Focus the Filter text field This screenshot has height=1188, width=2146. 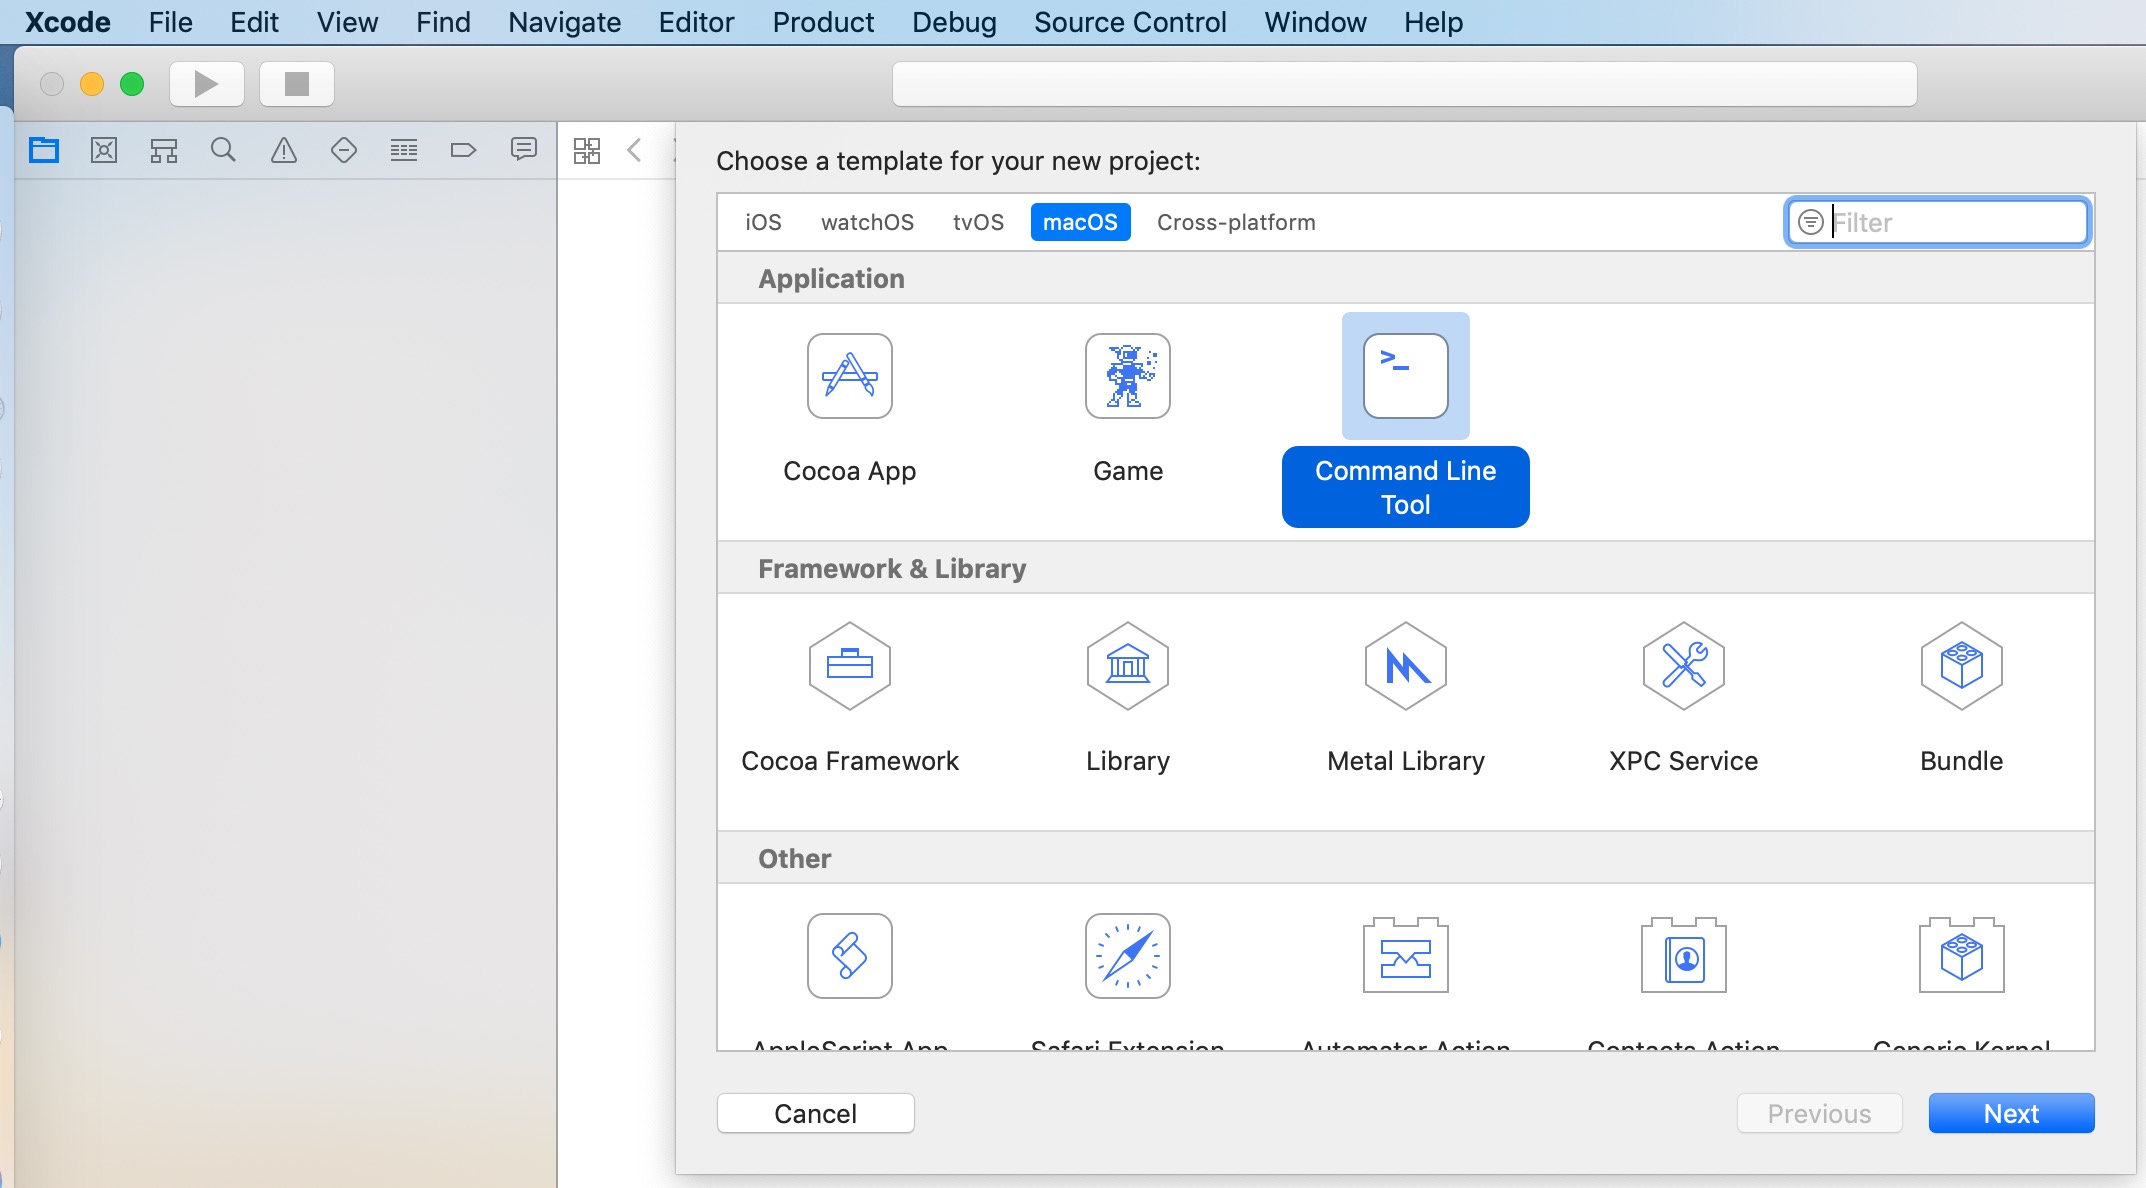click(x=1937, y=222)
